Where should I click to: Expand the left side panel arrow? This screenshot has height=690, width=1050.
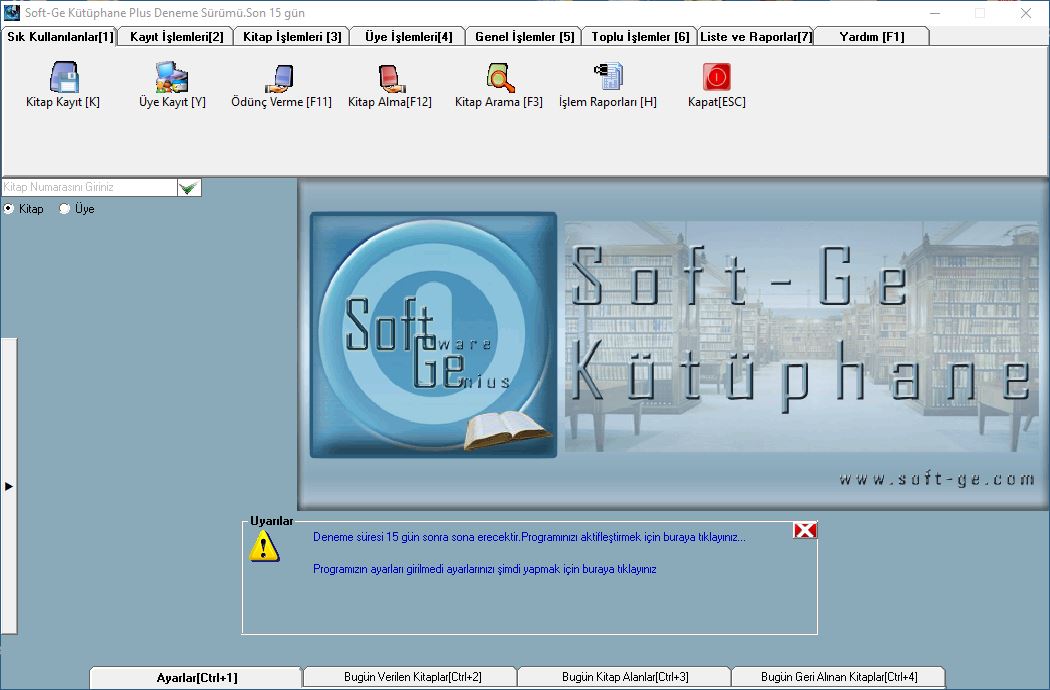point(9,486)
